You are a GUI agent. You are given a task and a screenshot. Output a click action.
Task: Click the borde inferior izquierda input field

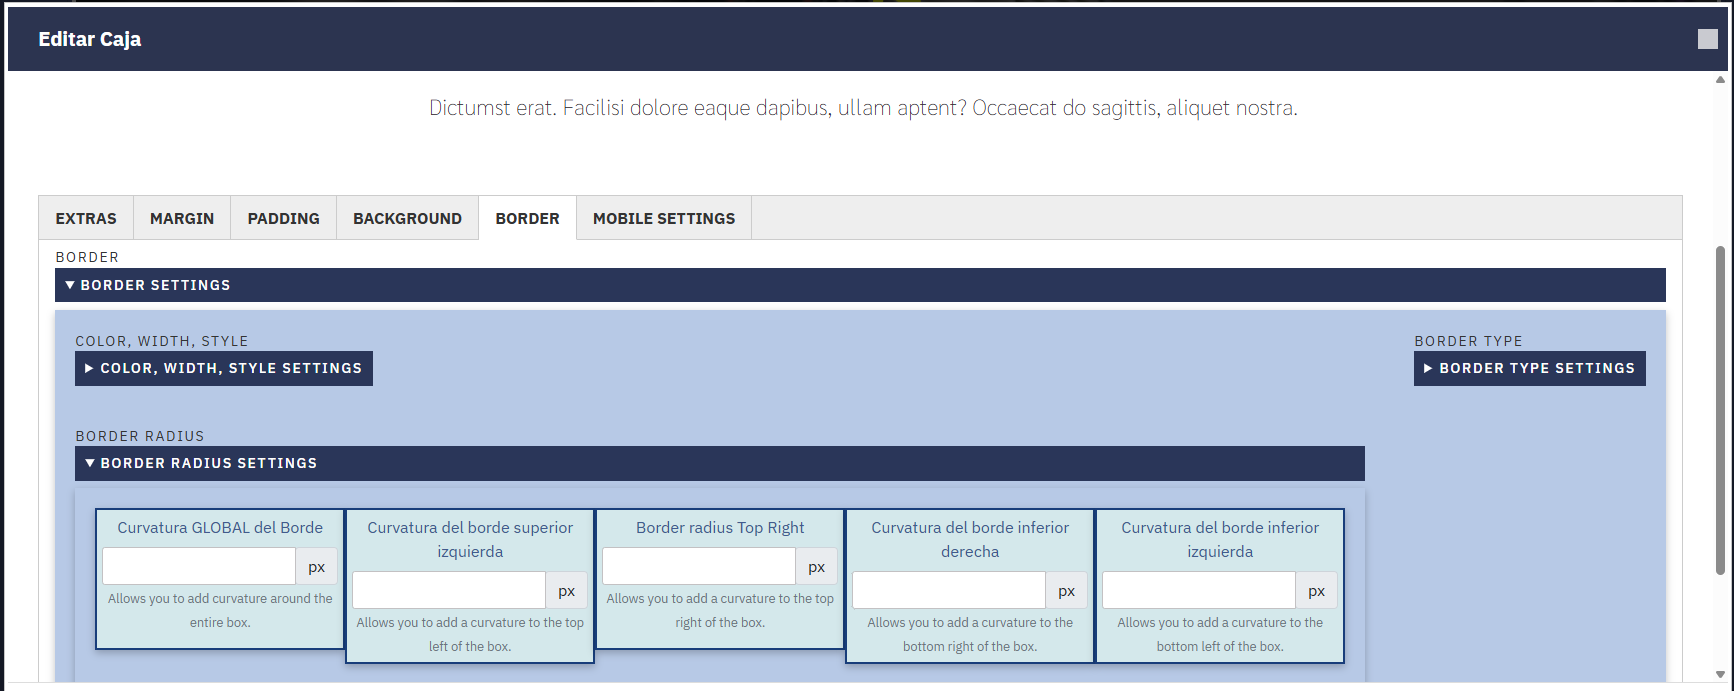click(x=1199, y=590)
